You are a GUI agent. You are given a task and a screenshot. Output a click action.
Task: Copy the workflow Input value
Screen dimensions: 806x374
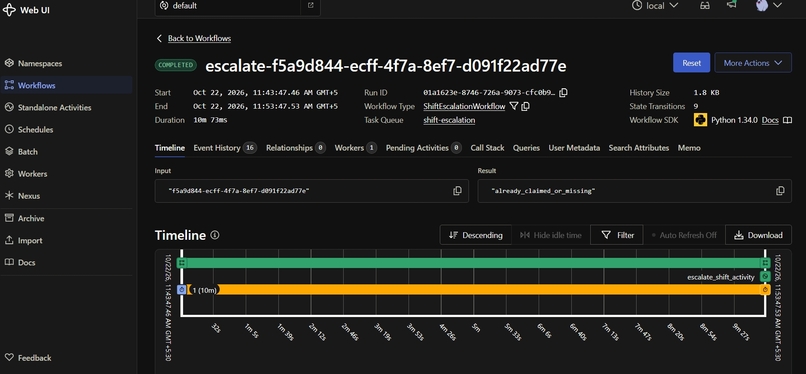coord(457,191)
